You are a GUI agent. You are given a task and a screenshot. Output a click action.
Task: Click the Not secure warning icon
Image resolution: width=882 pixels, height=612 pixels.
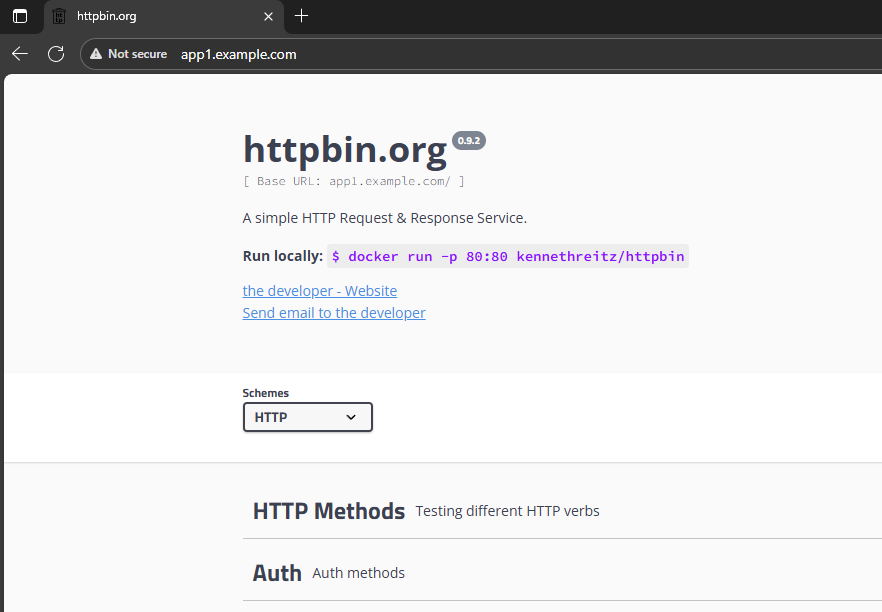pos(96,54)
